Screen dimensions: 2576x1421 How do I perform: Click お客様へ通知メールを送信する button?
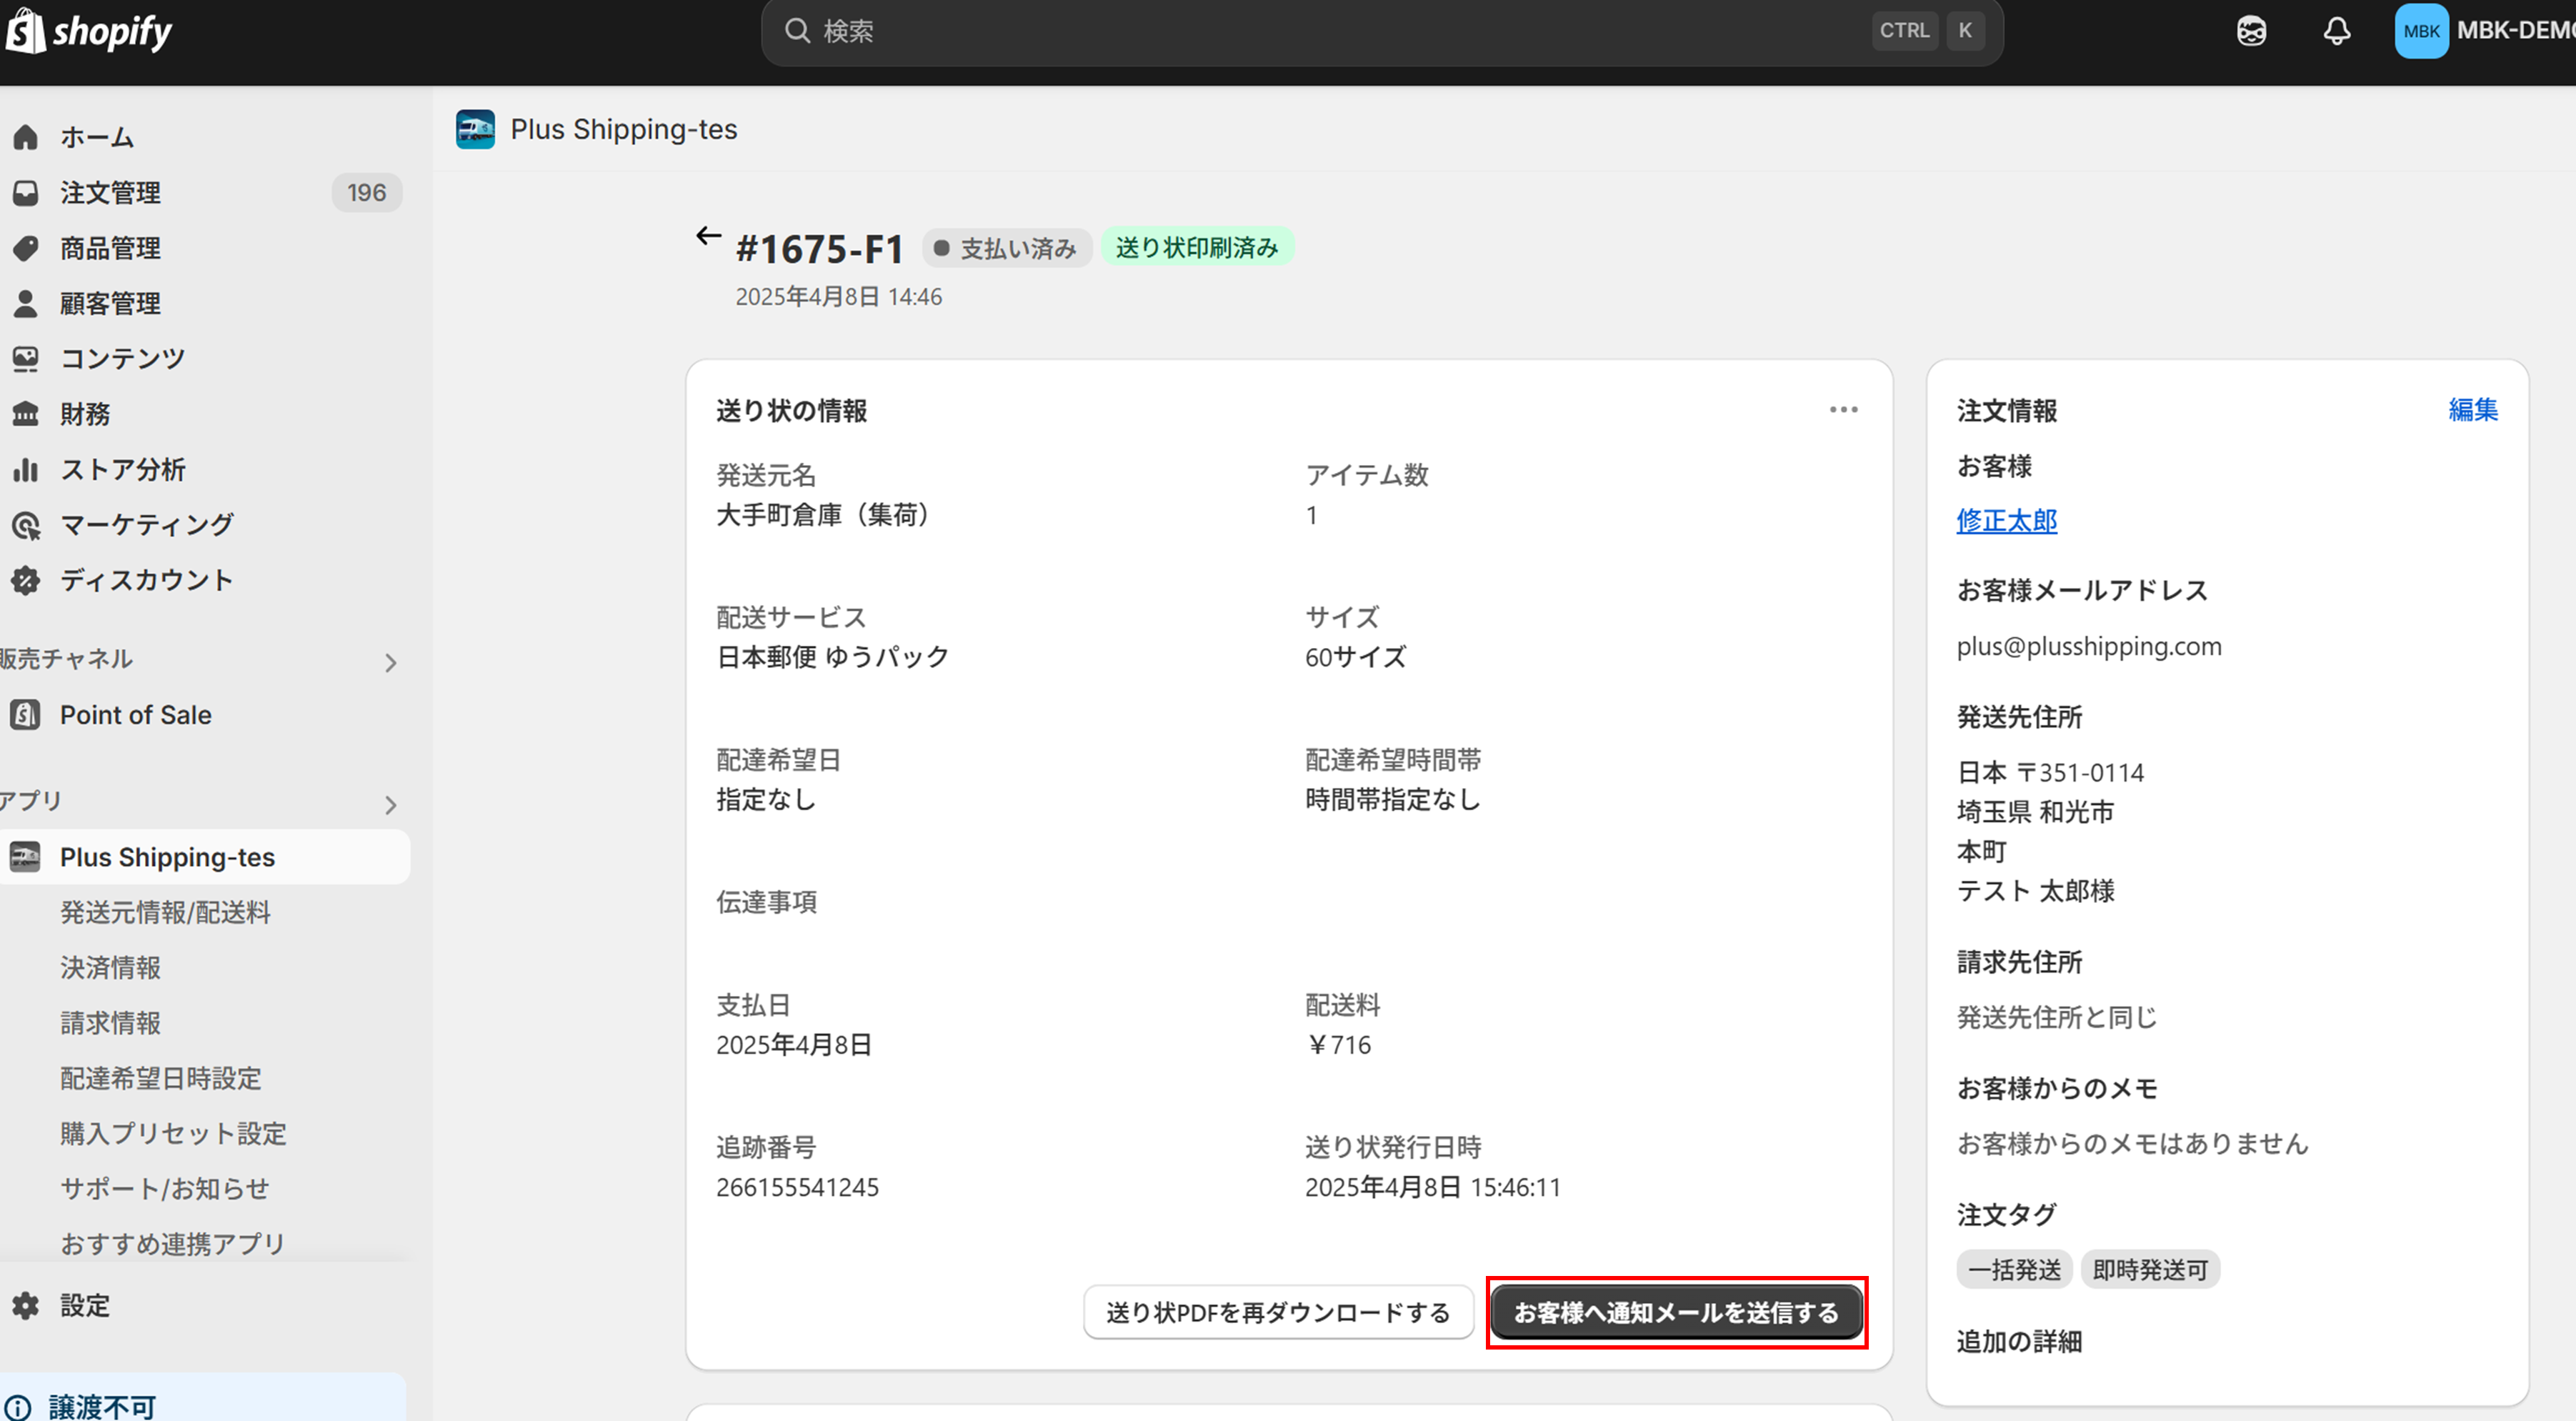[1676, 1312]
